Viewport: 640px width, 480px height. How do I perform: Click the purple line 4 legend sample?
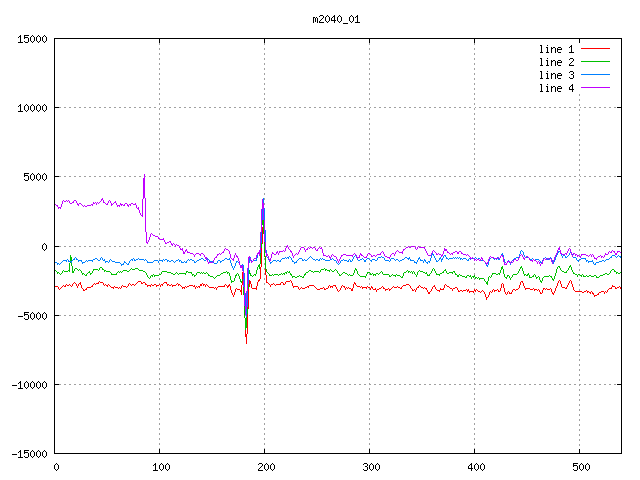pyautogui.click(x=595, y=88)
